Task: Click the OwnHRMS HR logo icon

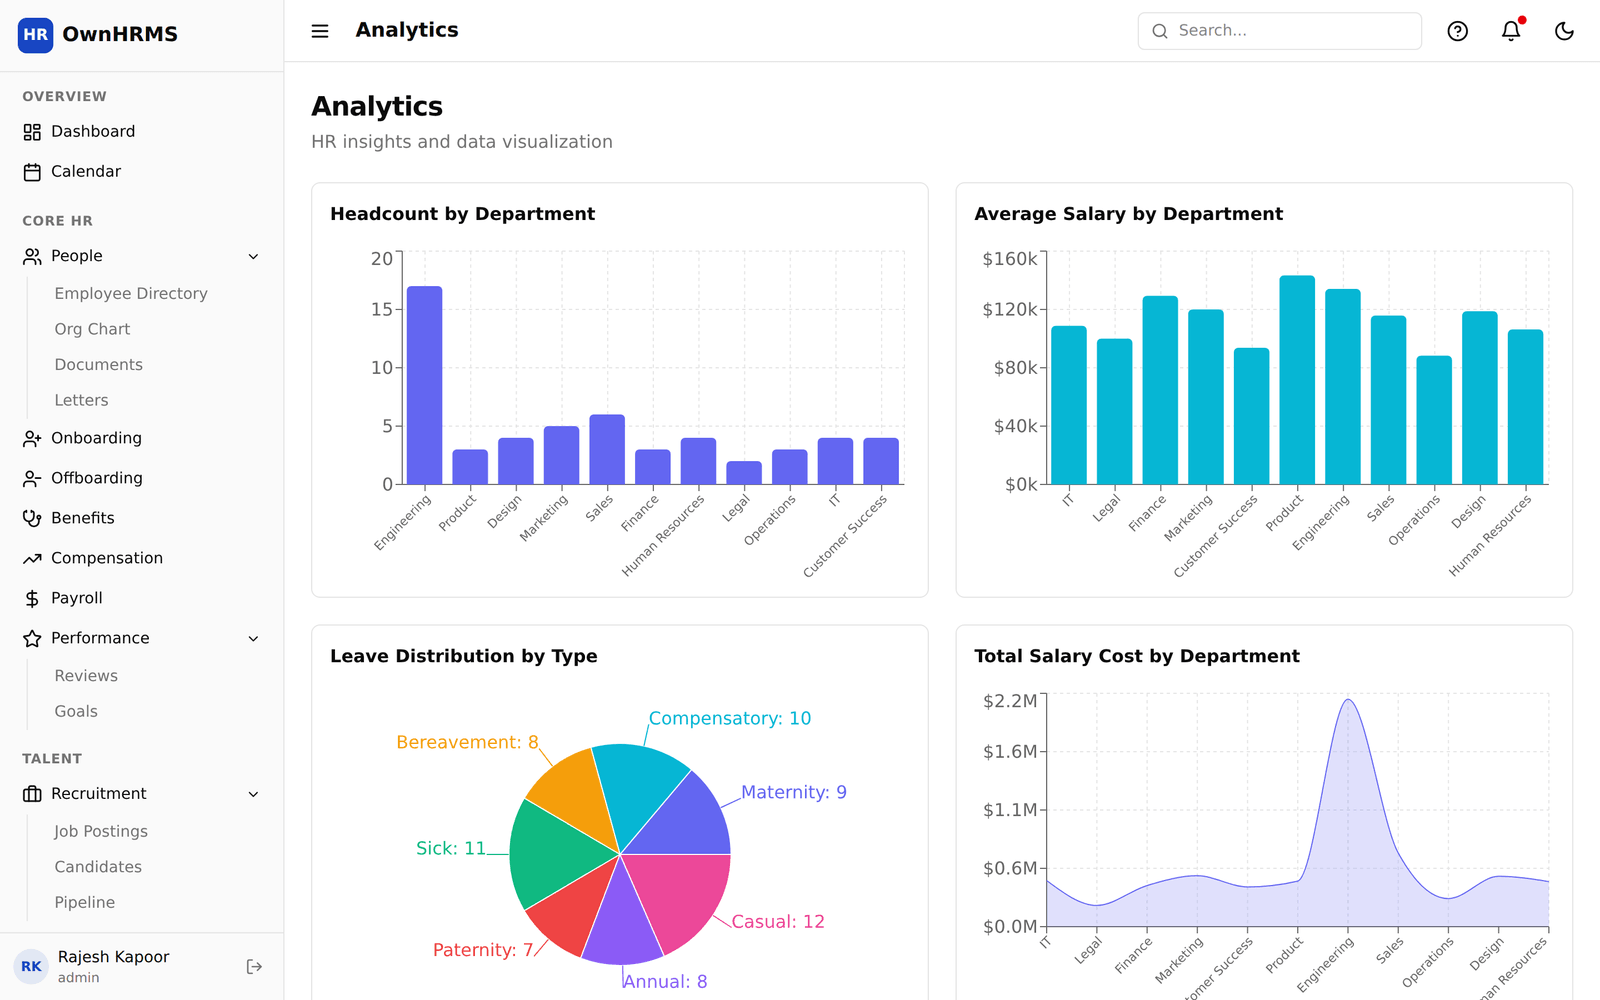Action: 35,35
